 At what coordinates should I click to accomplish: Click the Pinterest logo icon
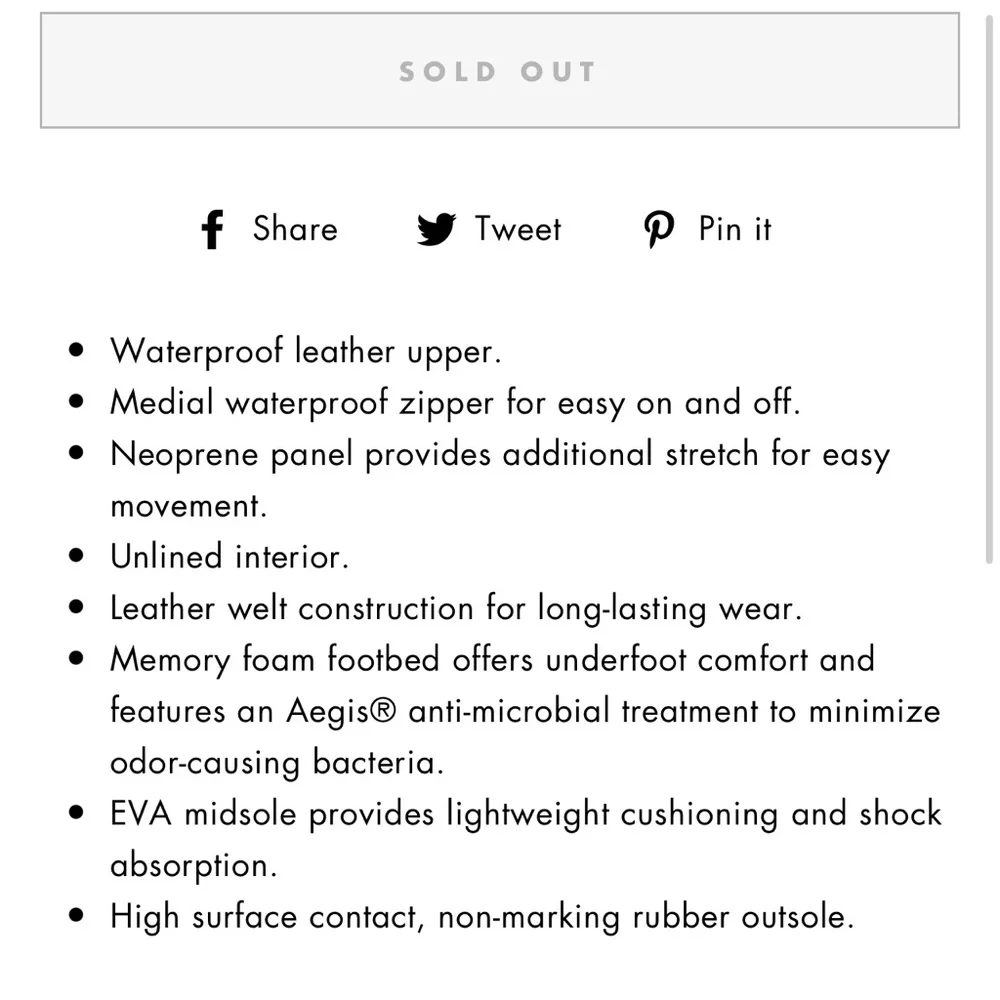click(659, 229)
